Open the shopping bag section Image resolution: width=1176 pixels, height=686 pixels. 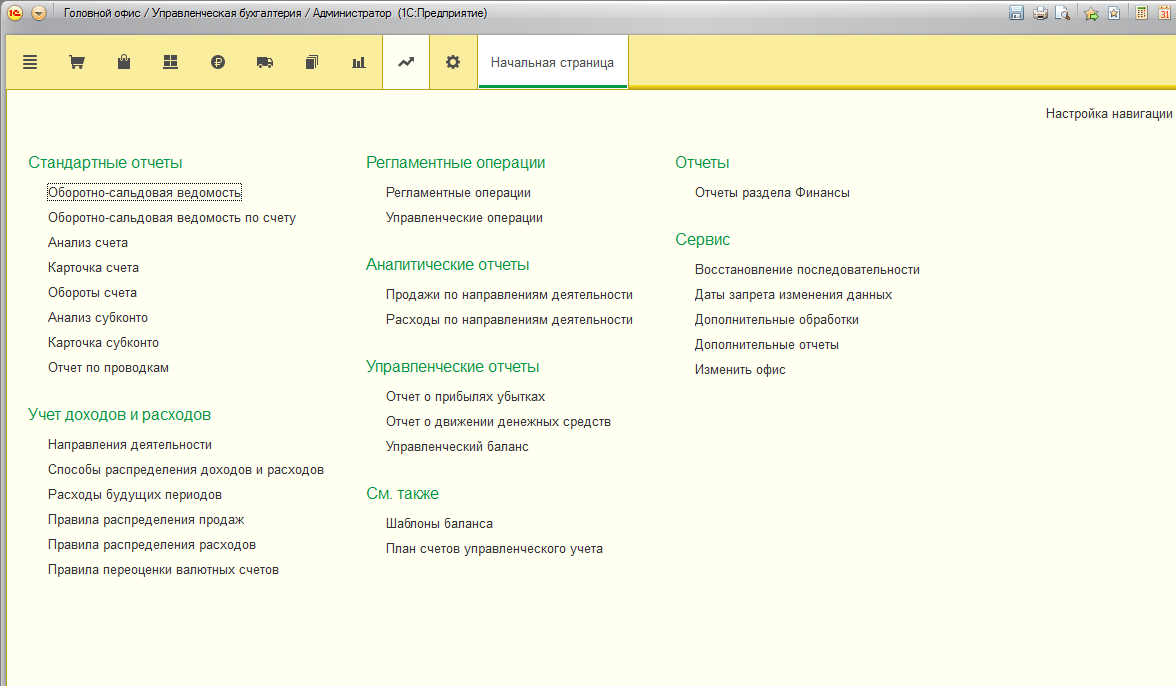pyautogui.click(x=124, y=62)
